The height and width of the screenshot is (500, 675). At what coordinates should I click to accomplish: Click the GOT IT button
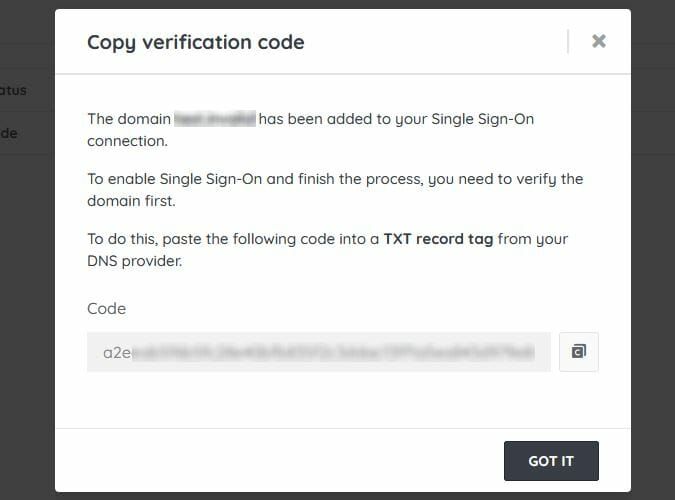(551, 461)
